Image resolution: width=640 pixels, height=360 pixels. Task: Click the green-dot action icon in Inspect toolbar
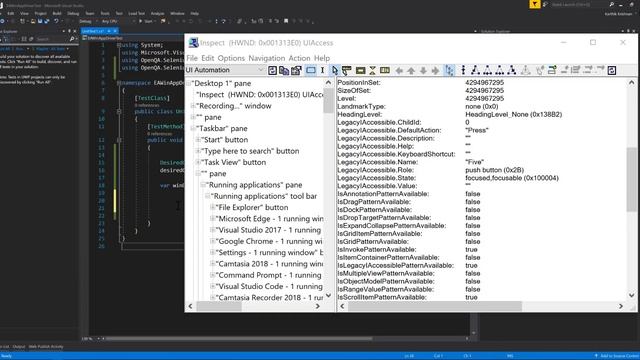[552, 70]
